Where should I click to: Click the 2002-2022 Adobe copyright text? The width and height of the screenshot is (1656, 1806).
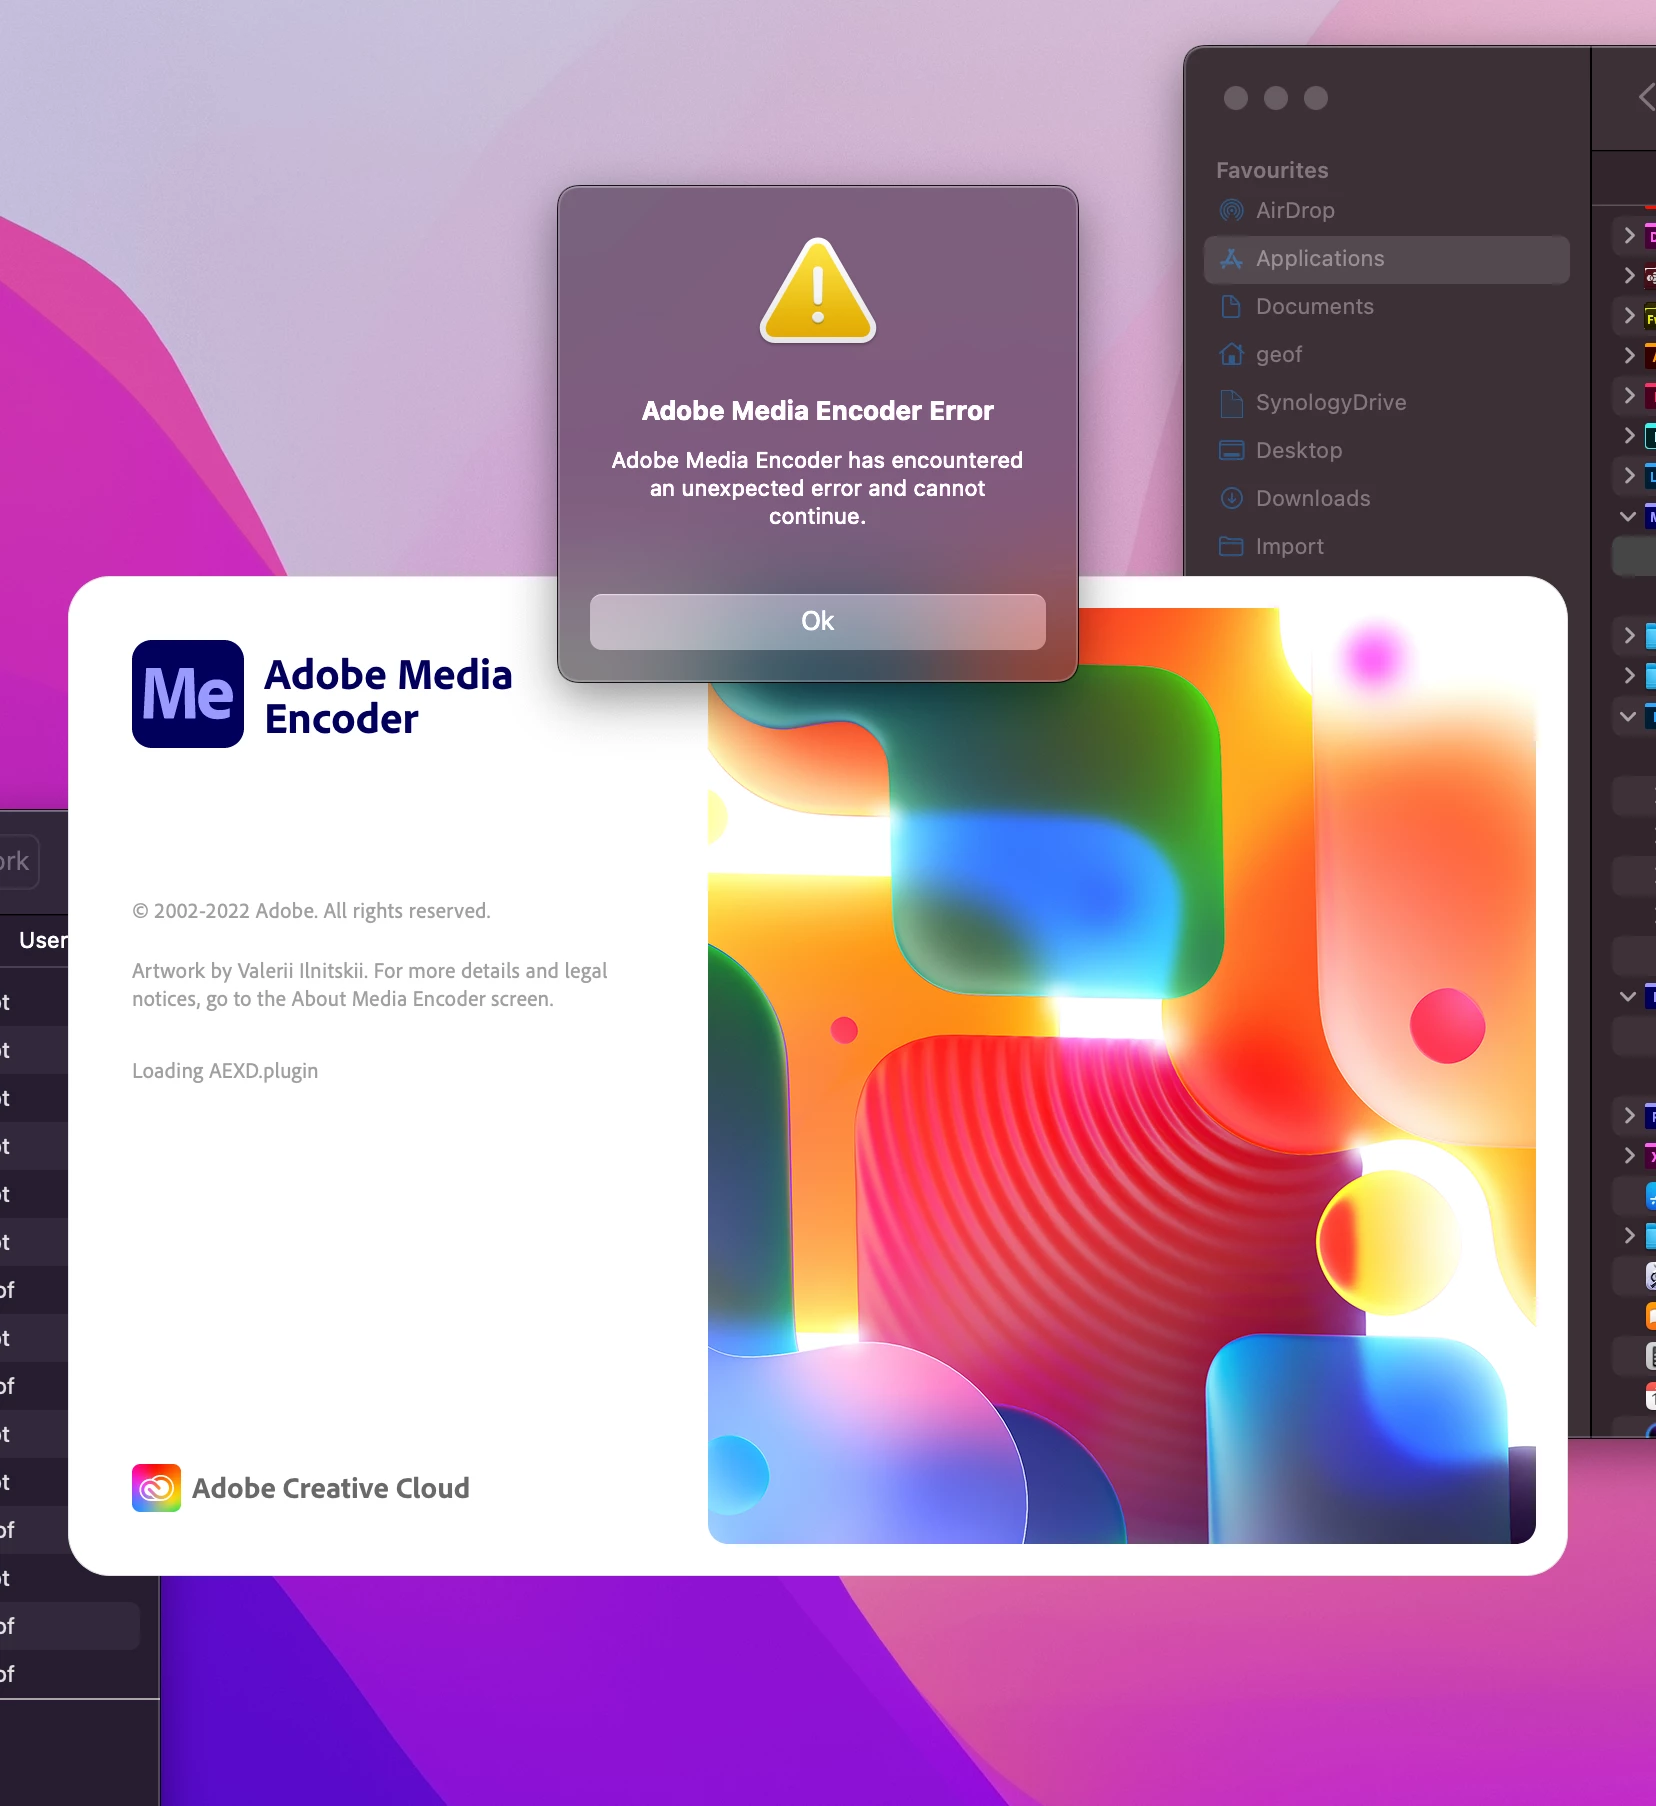[311, 911]
